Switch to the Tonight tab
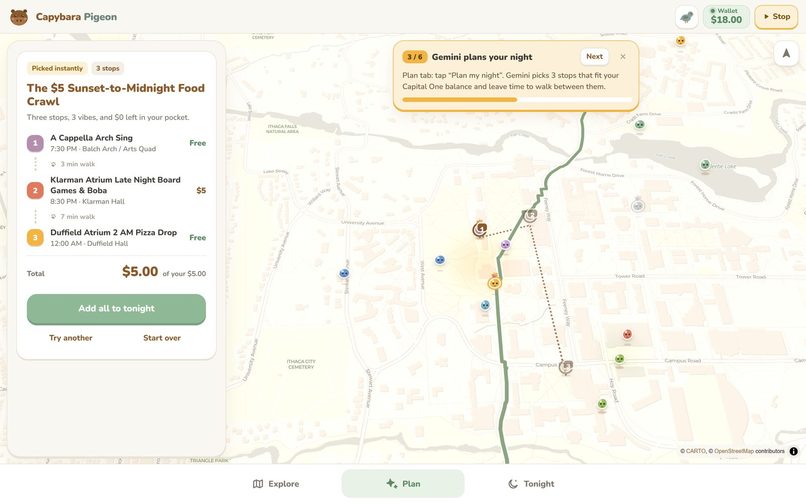The width and height of the screenshot is (806, 504). point(530,484)
